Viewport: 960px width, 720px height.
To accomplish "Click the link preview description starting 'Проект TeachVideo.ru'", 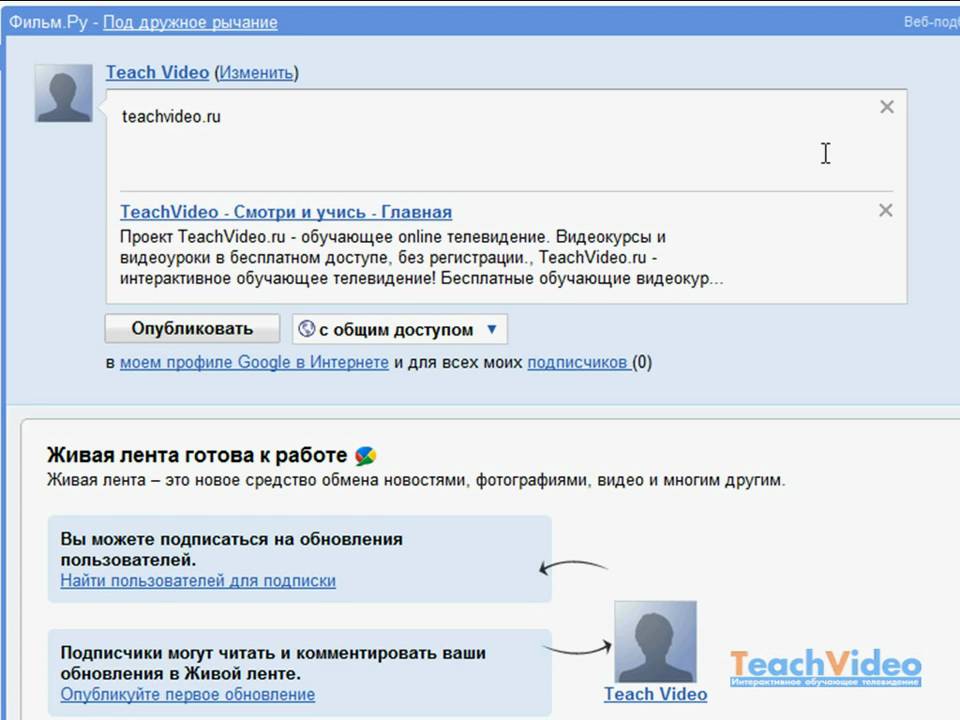I will click(421, 258).
